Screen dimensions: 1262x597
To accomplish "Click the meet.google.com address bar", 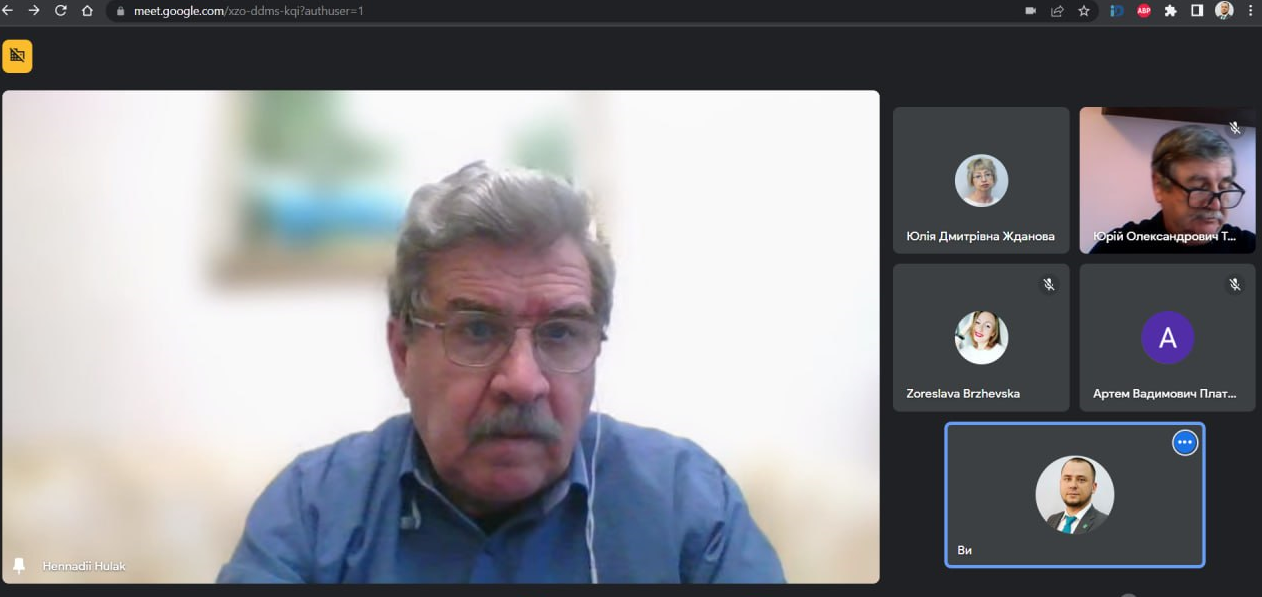I will 500,11.
